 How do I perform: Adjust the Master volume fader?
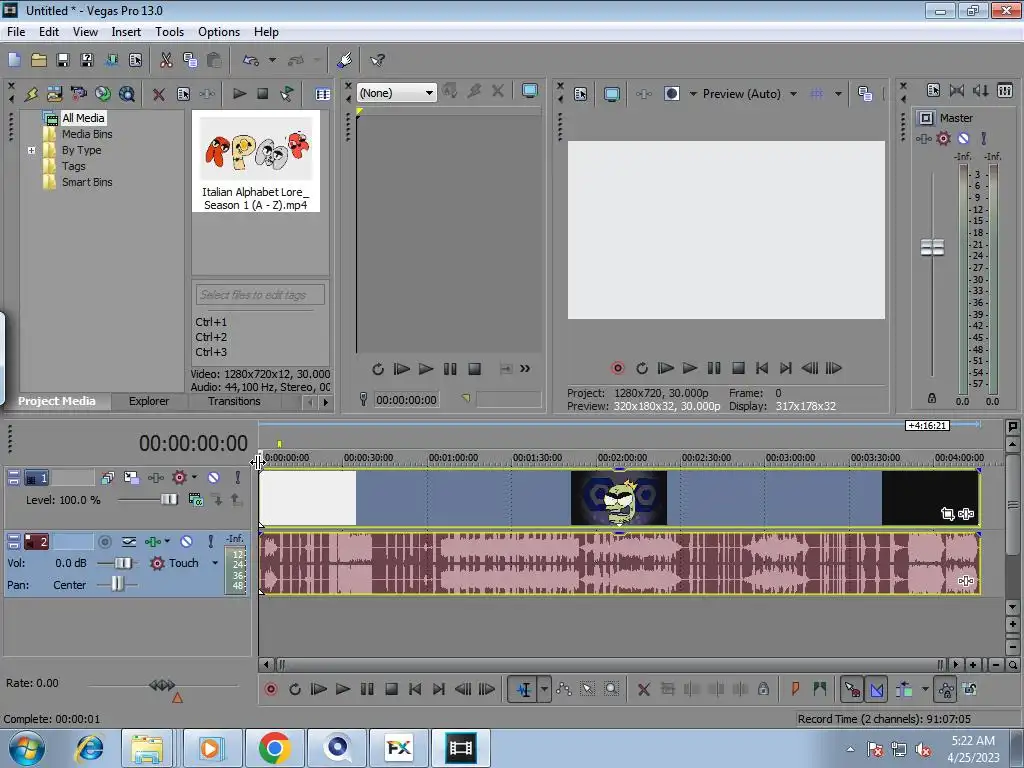tap(932, 248)
